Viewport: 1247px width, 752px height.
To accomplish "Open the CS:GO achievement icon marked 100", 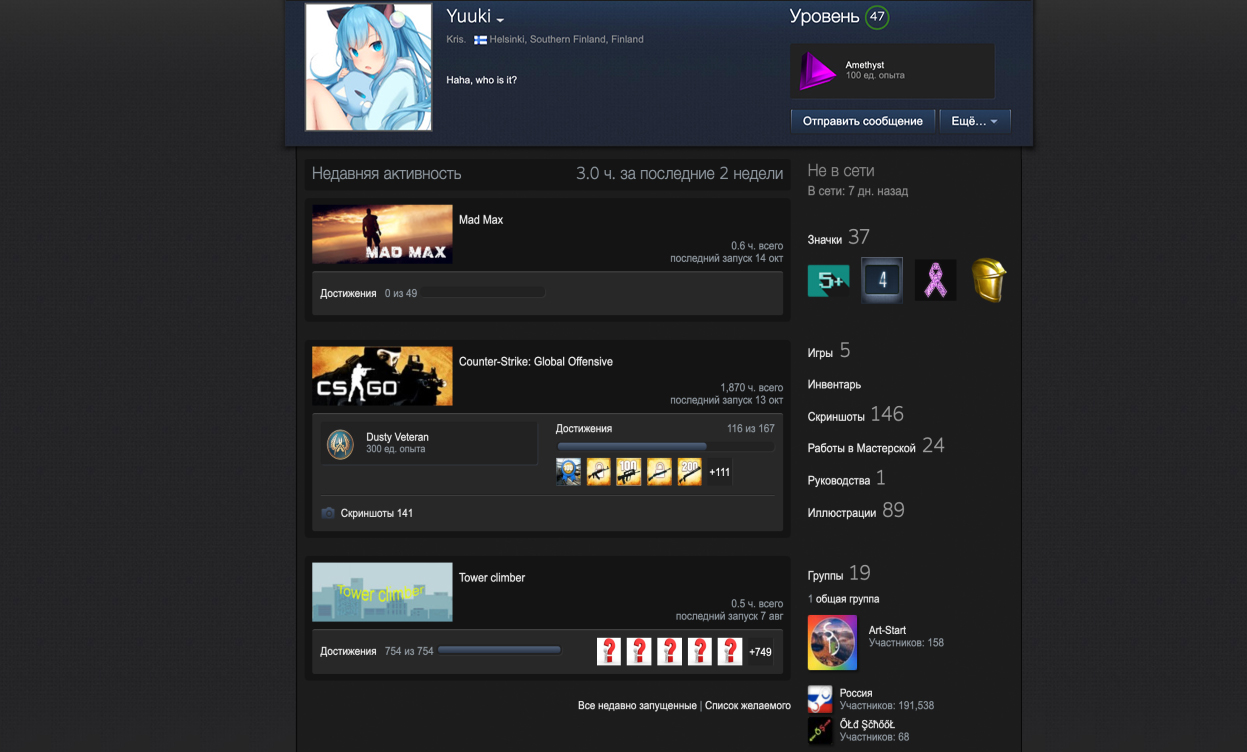I will [629, 472].
